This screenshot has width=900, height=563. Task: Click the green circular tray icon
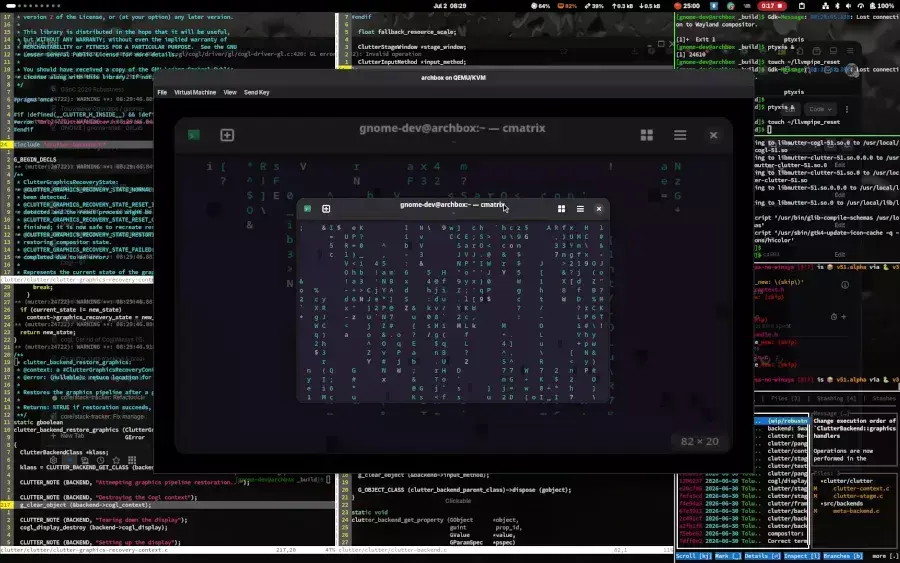click(731, 6)
